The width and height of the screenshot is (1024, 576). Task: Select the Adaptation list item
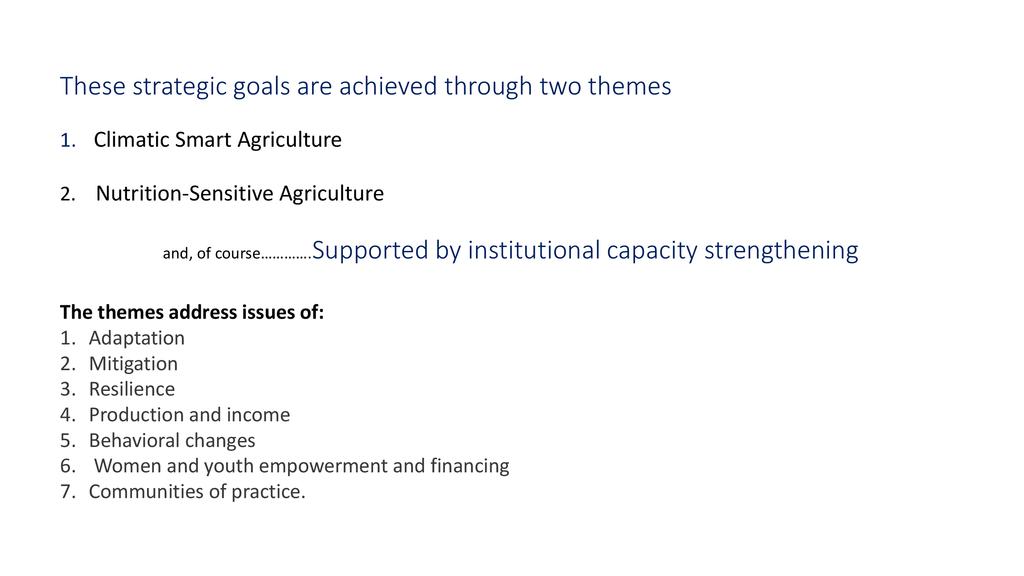136,338
